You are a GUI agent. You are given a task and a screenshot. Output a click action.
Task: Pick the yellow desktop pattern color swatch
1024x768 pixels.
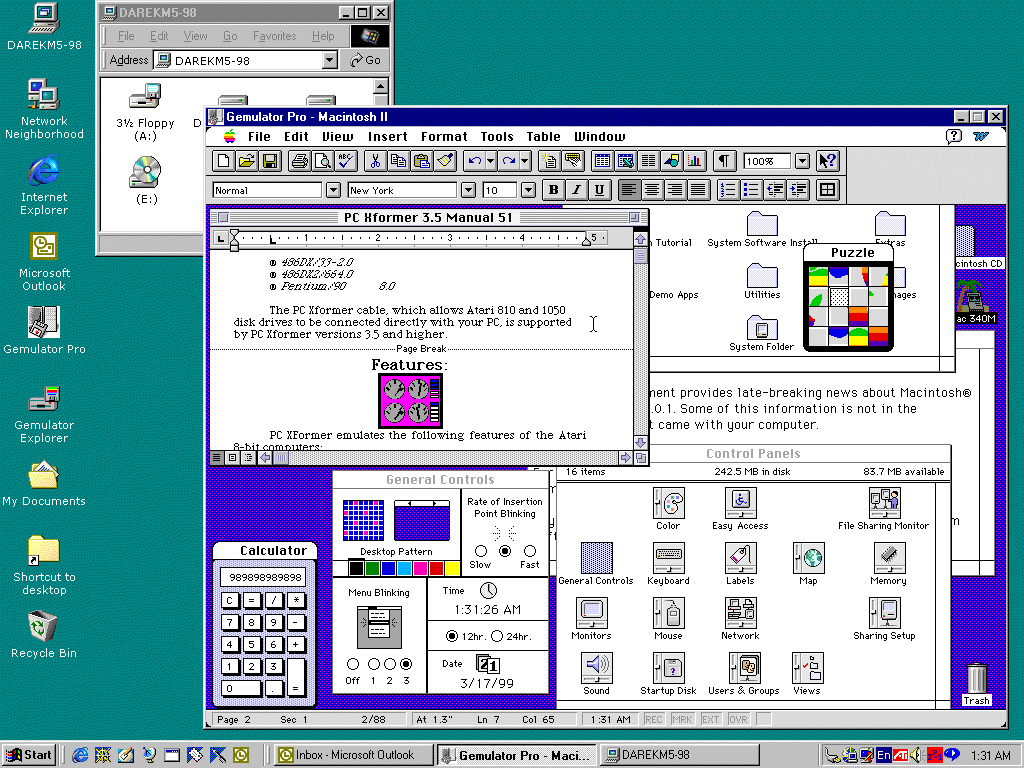(452, 568)
